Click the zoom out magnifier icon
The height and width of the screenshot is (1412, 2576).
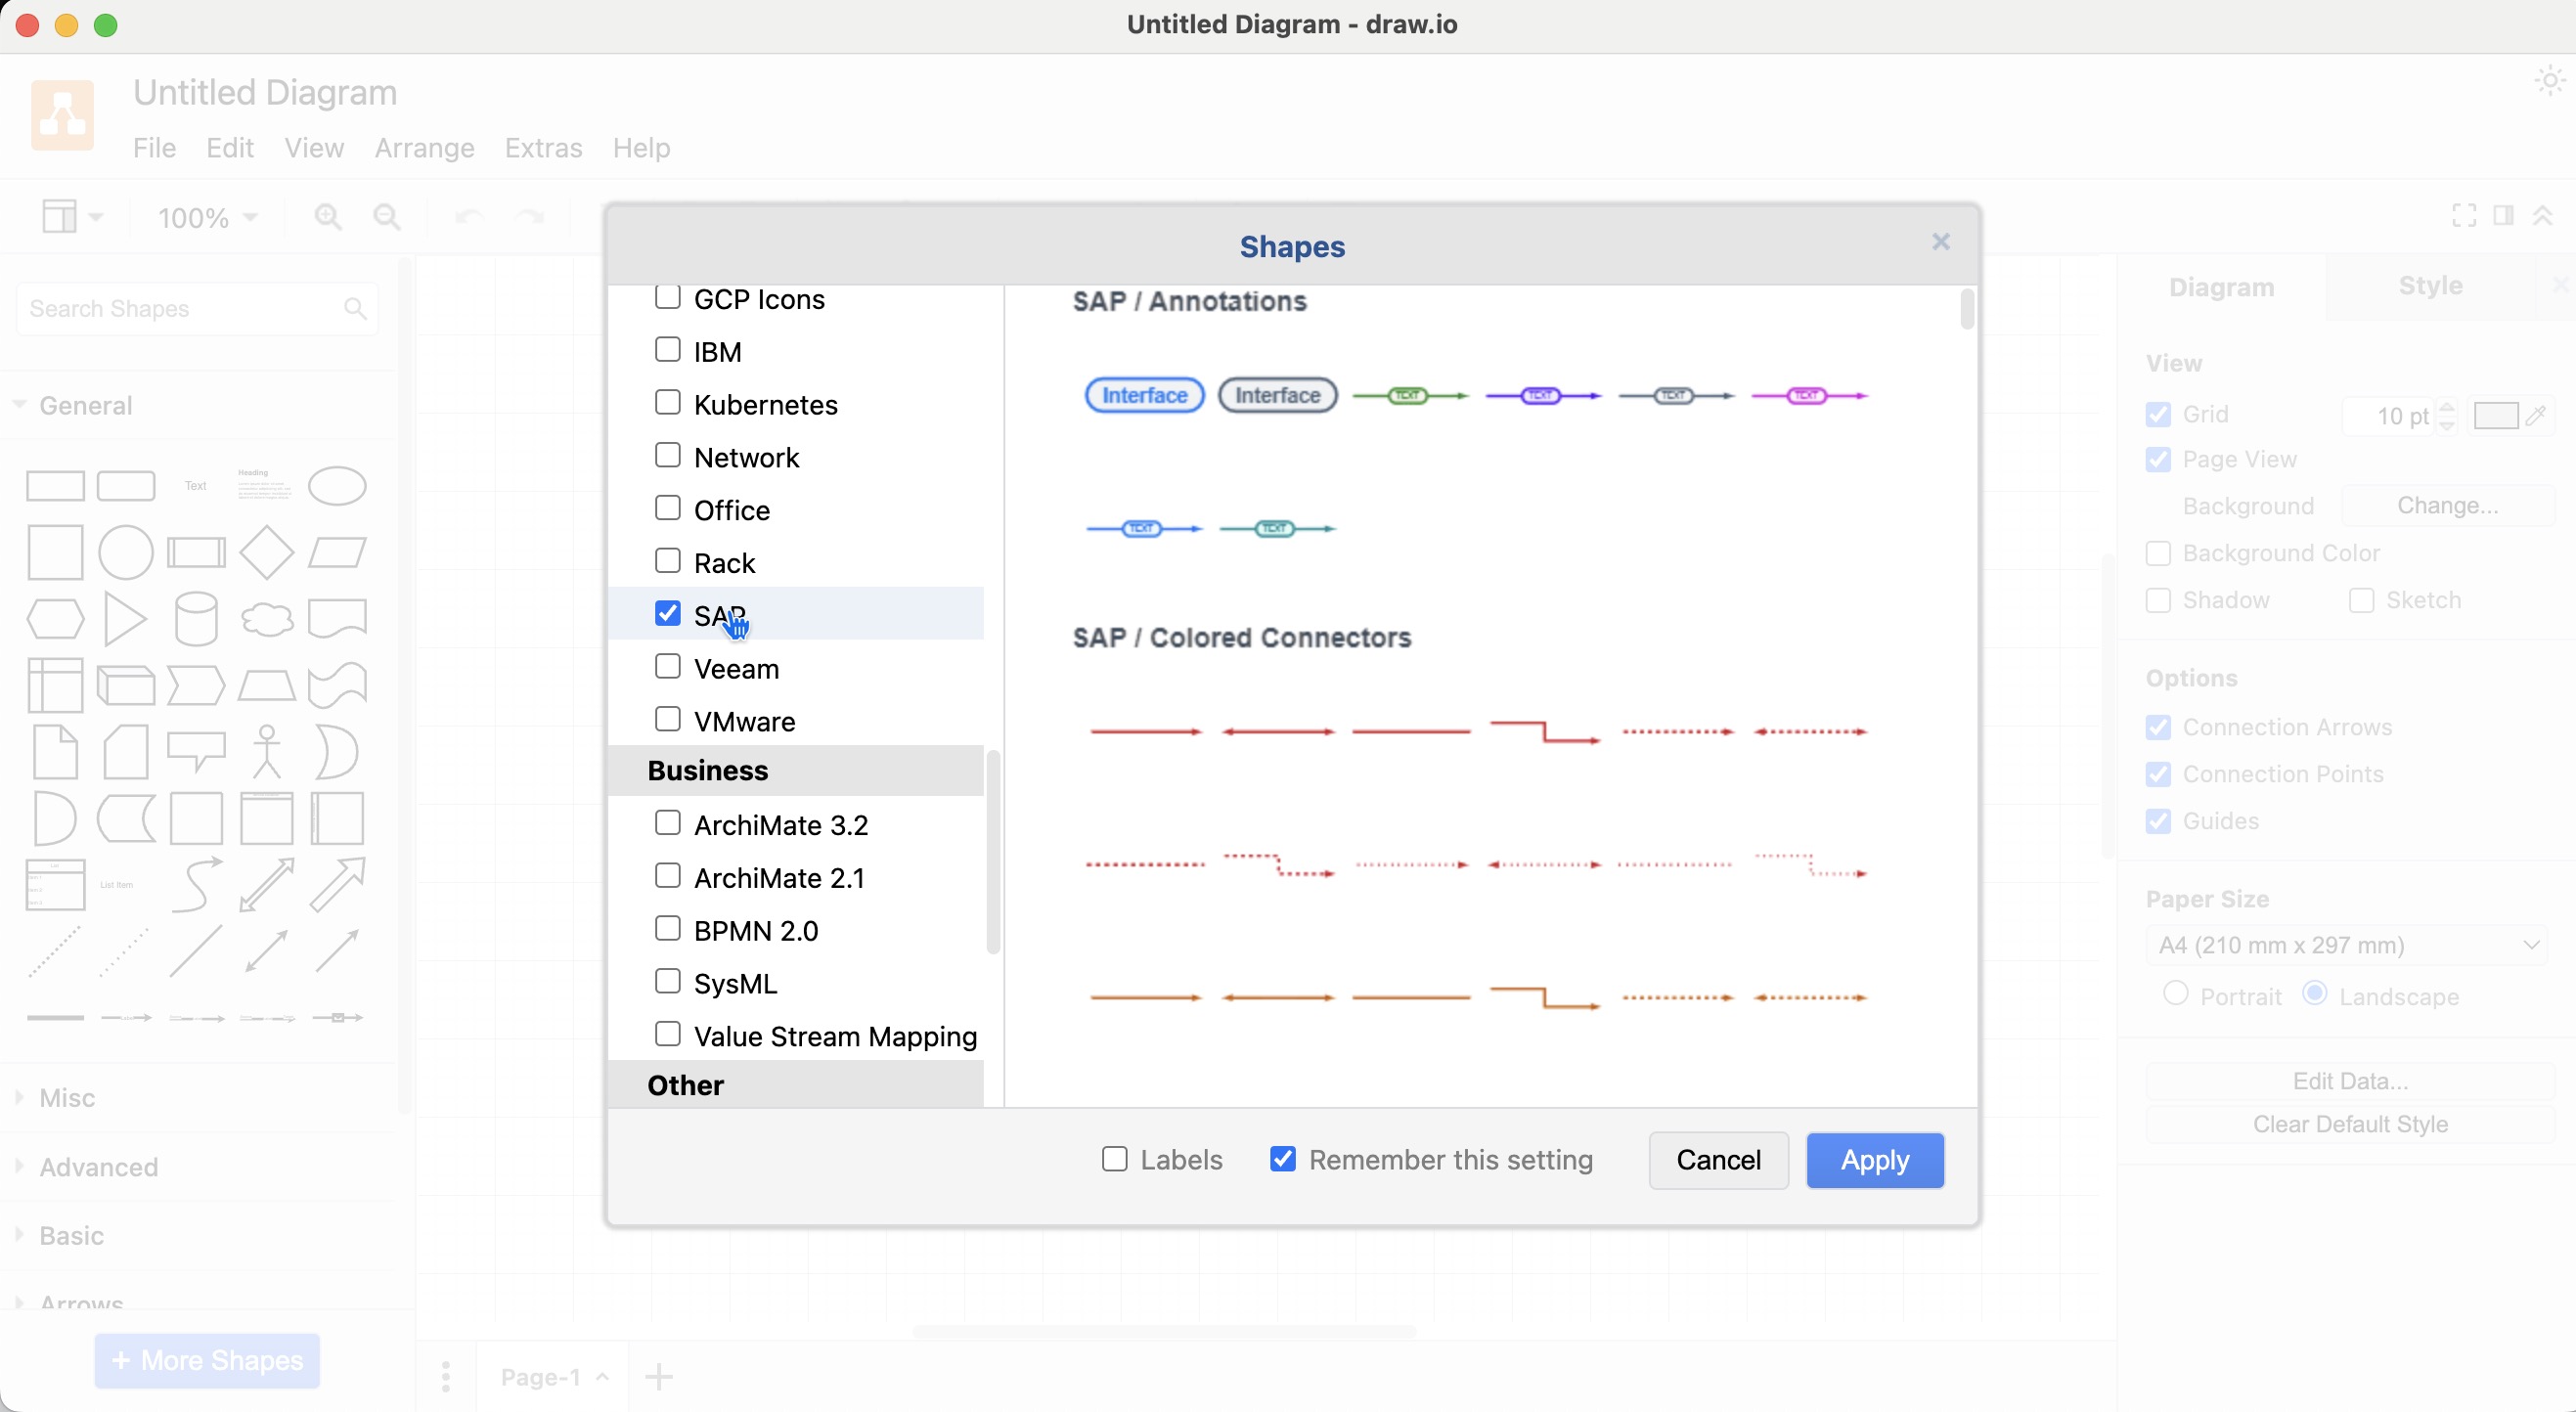click(x=387, y=217)
